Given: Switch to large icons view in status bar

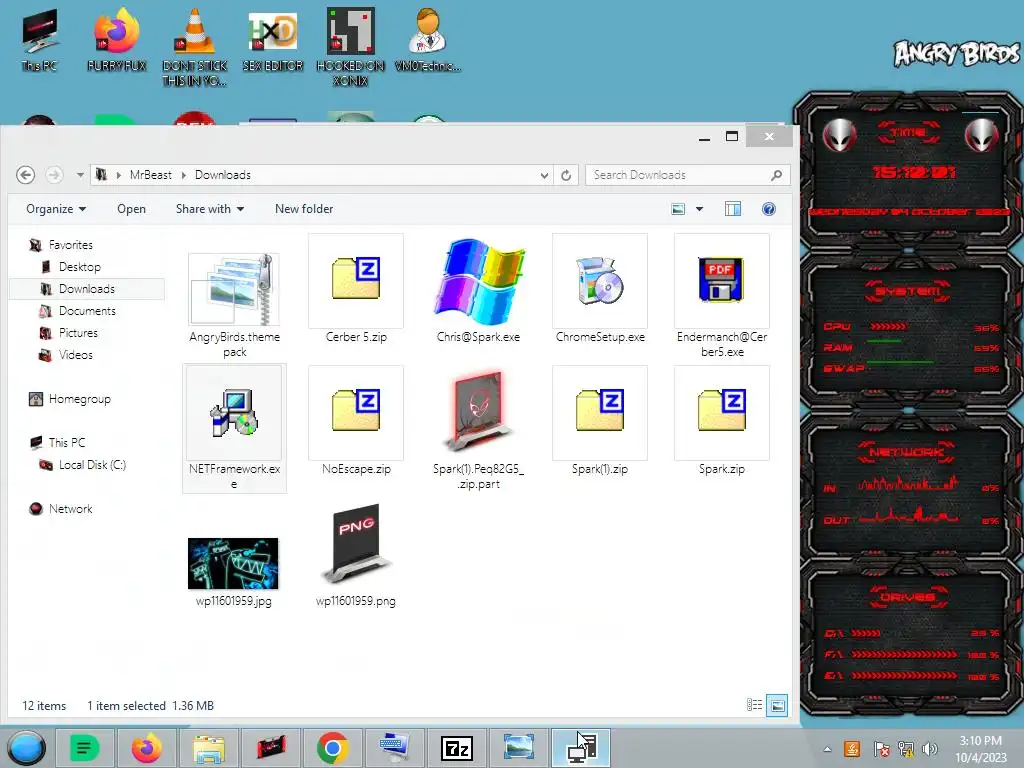Looking at the screenshot, I should coord(777,705).
